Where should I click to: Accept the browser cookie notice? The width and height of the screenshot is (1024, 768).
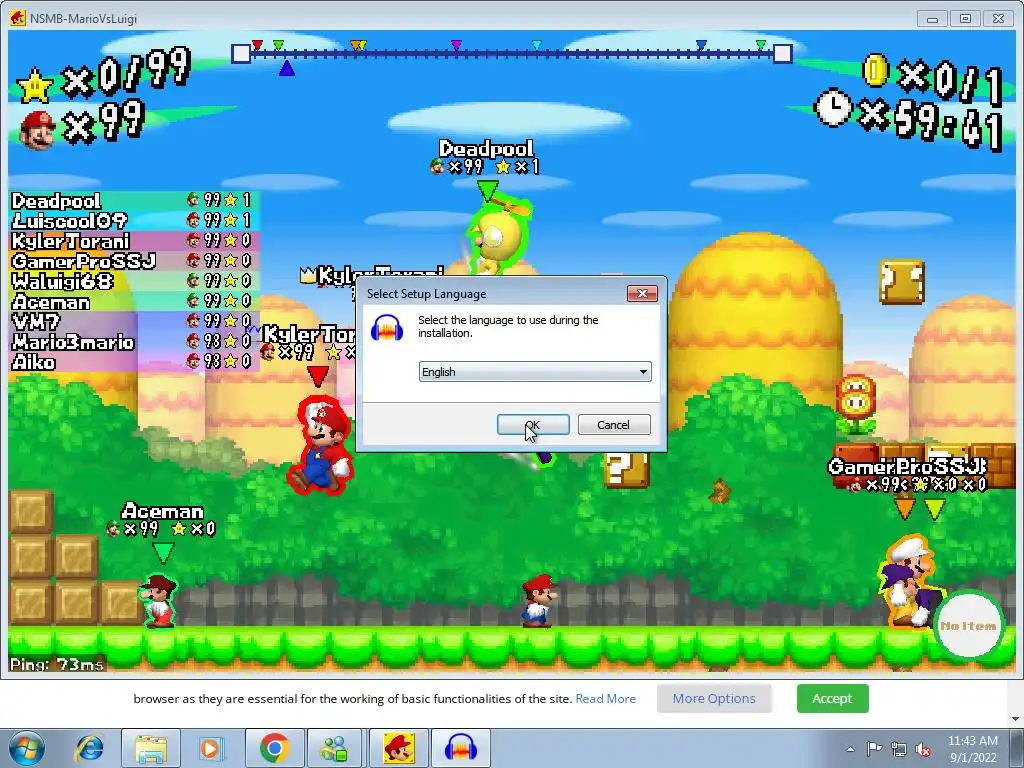(832, 699)
